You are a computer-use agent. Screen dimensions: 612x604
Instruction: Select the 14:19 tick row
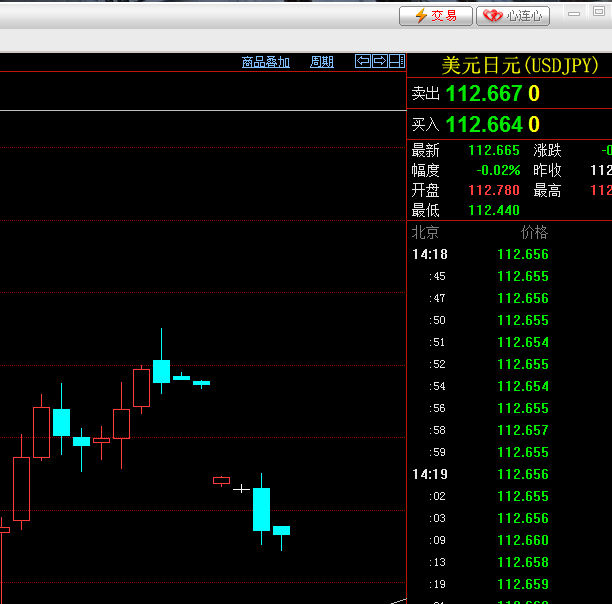pyautogui.click(x=430, y=474)
